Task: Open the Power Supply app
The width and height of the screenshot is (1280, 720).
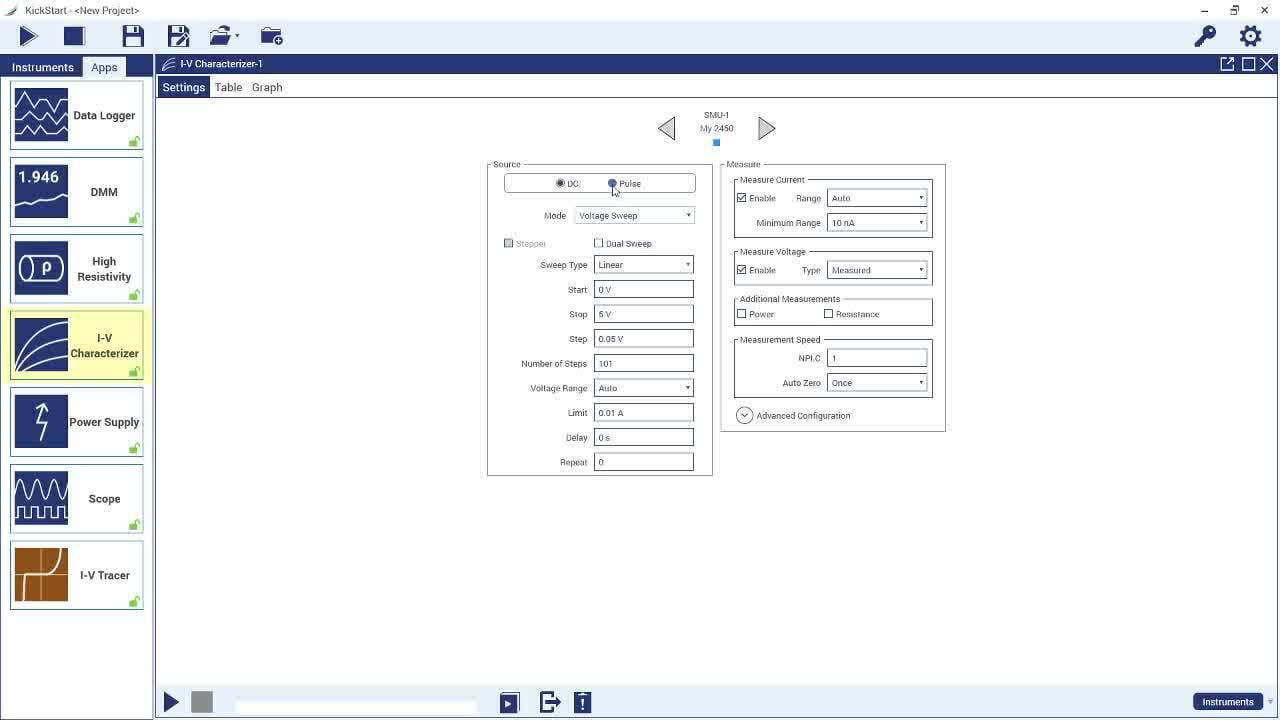Action: [x=77, y=421]
